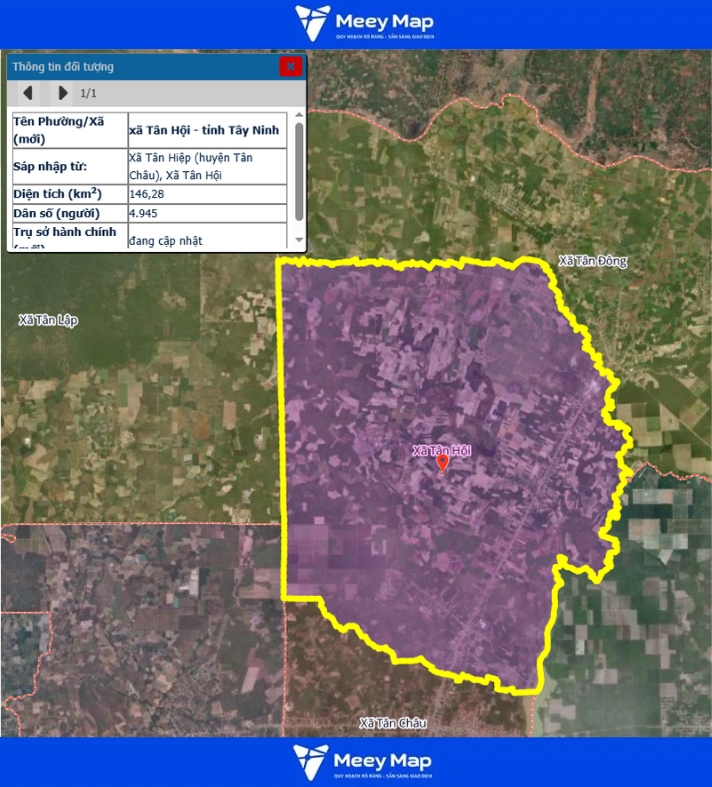This screenshot has width=712, height=787.
Task: Click the top Meey Map logo
Action: pyautogui.click(x=365, y=24)
